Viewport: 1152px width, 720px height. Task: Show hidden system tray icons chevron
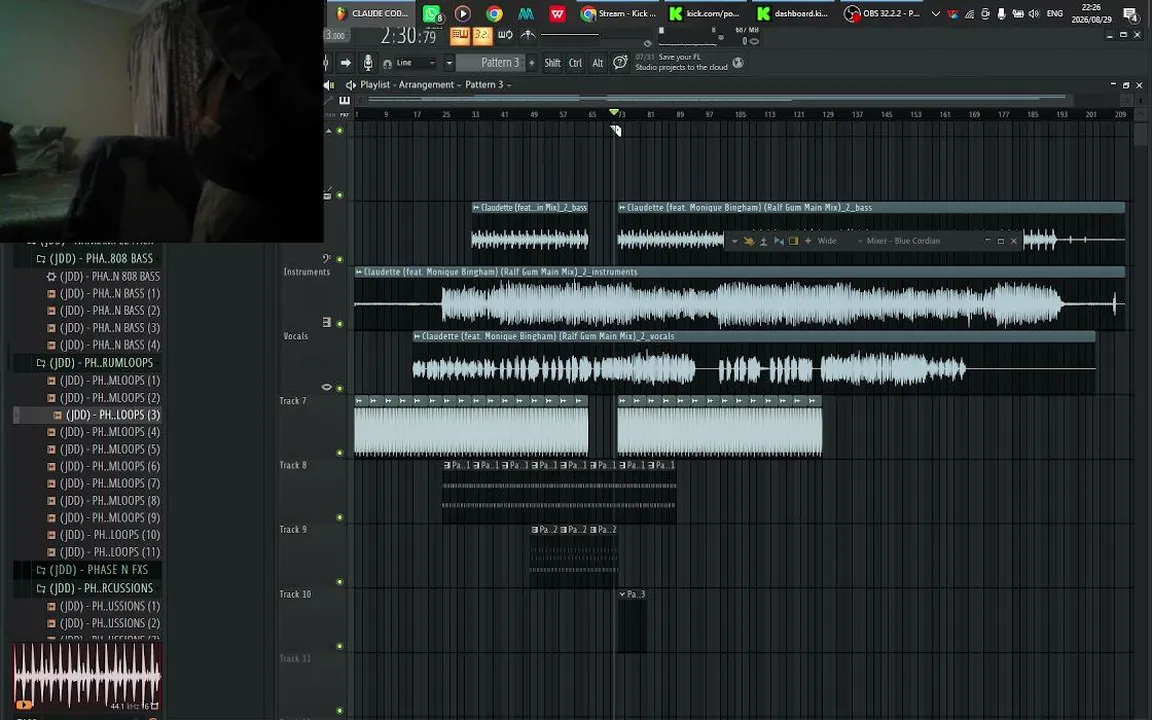(x=935, y=13)
